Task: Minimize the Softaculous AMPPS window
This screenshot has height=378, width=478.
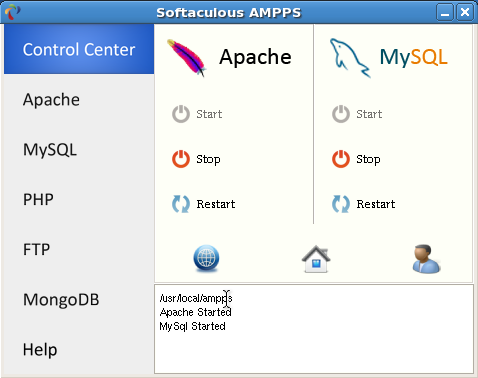Action: (x=445, y=13)
